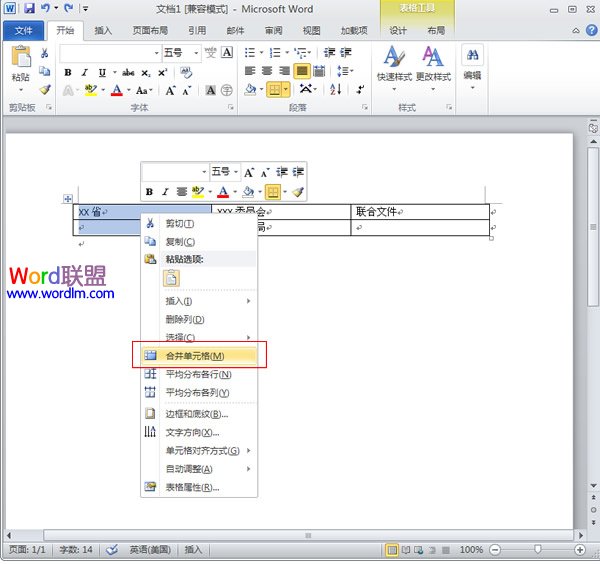Click the Editing binoculars icon
The height and width of the screenshot is (564, 600).
[x=473, y=55]
